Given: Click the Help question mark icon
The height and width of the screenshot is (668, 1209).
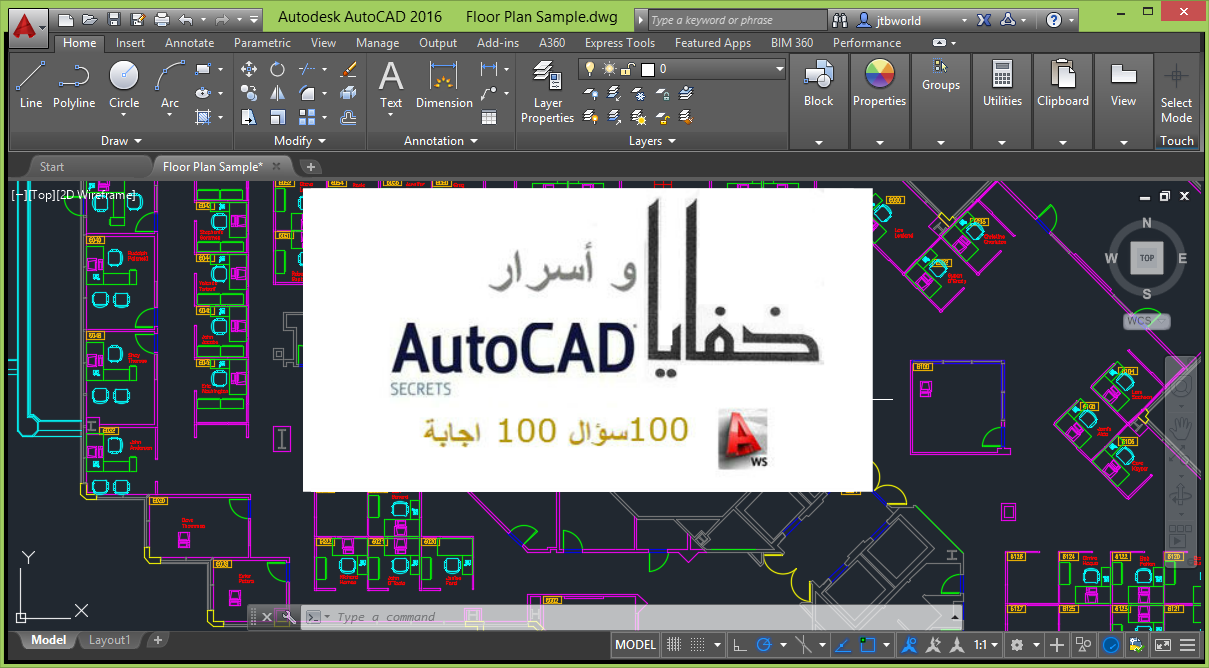Looking at the screenshot, I should tap(1054, 19).
